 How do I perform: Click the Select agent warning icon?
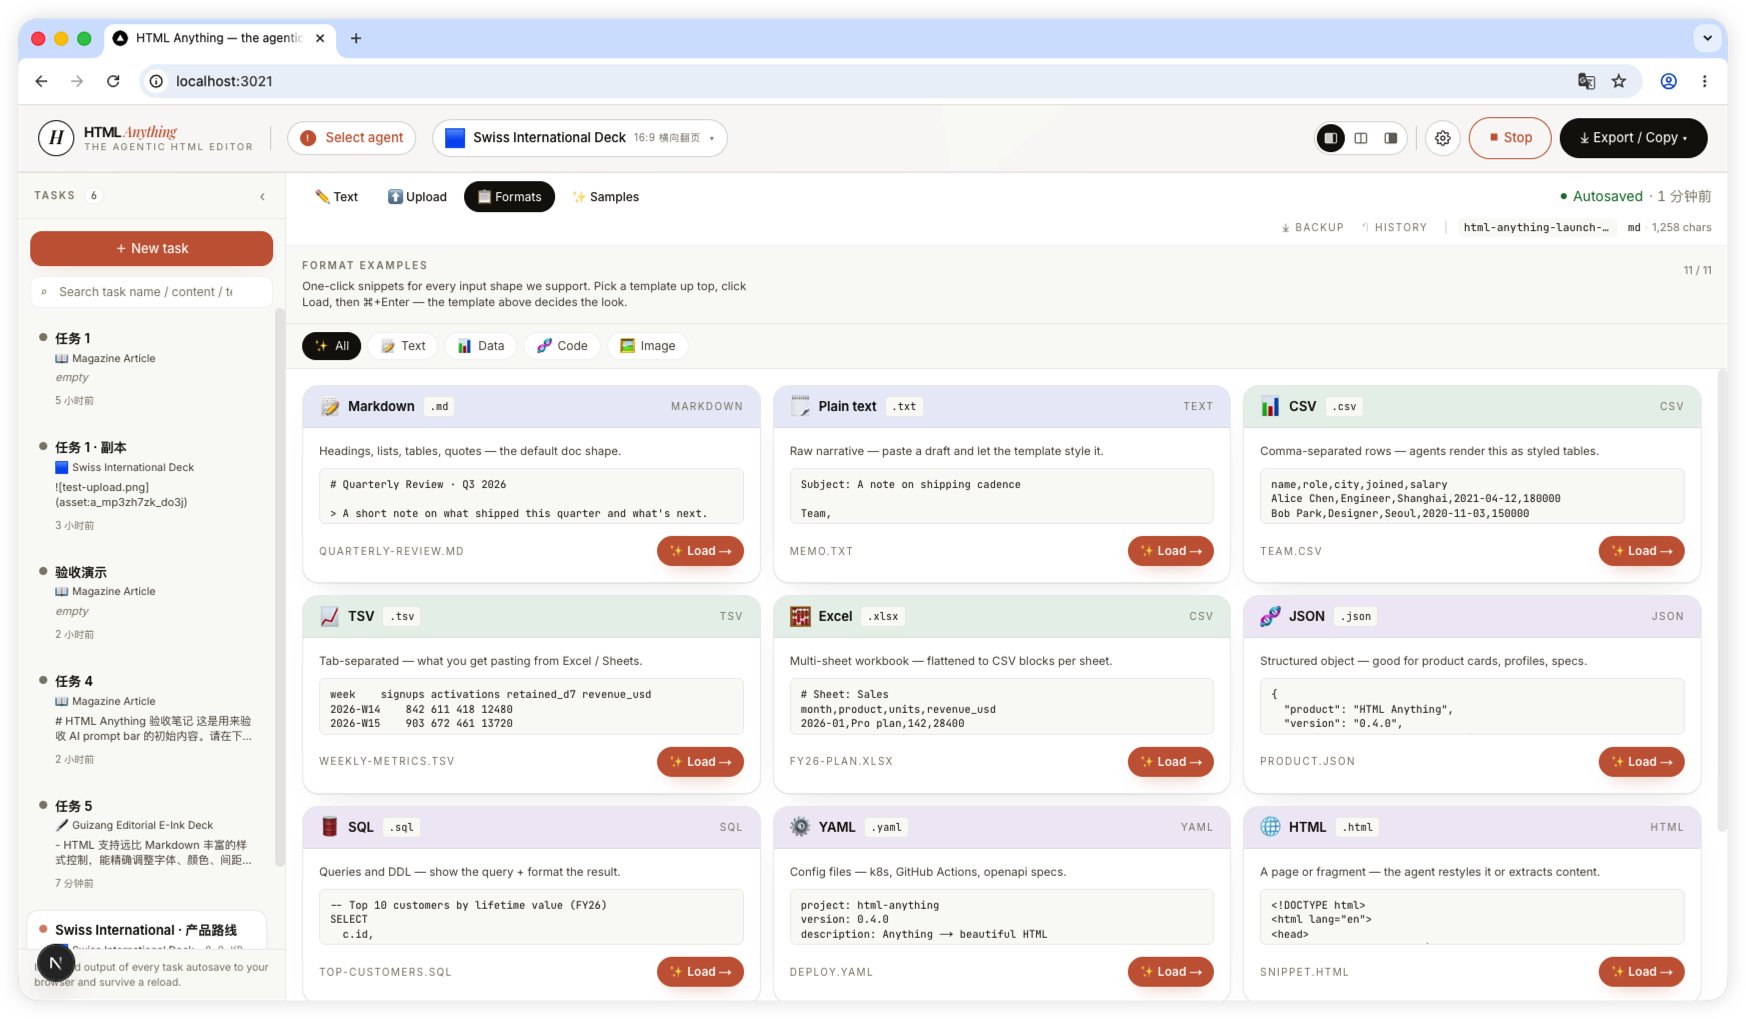pos(308,138)
